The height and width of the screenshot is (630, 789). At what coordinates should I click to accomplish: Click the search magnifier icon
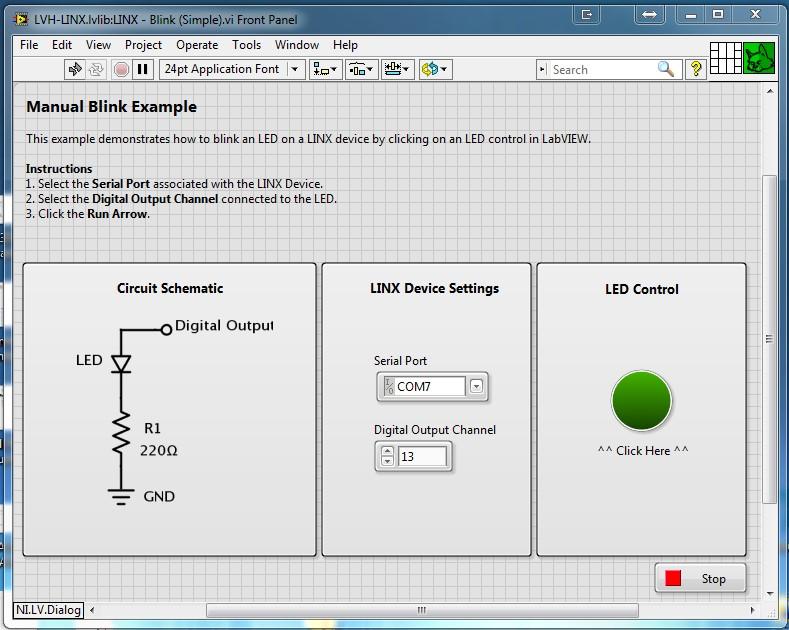[x=666, y=69]
